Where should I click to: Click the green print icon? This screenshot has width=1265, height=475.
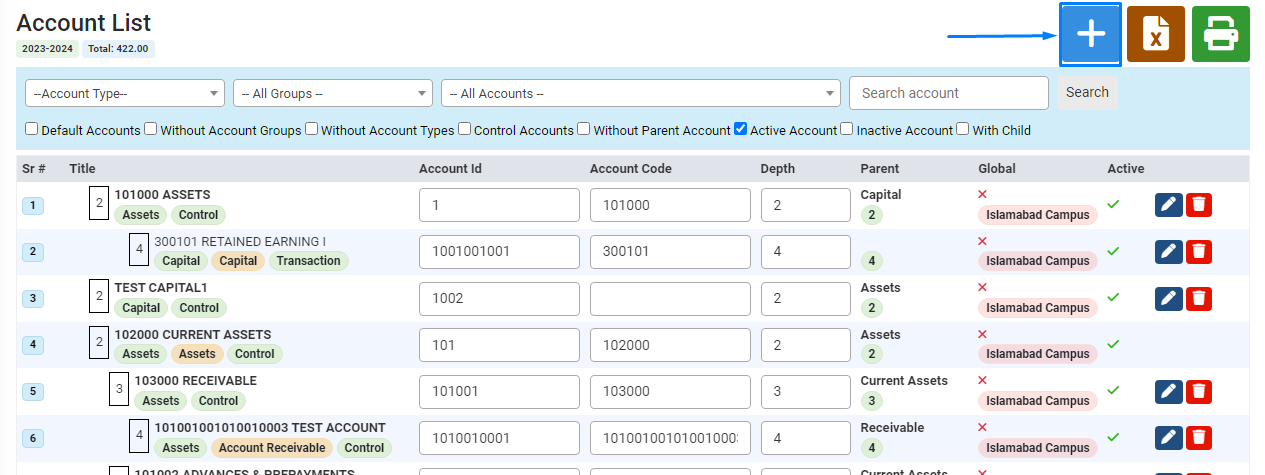click(1220, 35)
